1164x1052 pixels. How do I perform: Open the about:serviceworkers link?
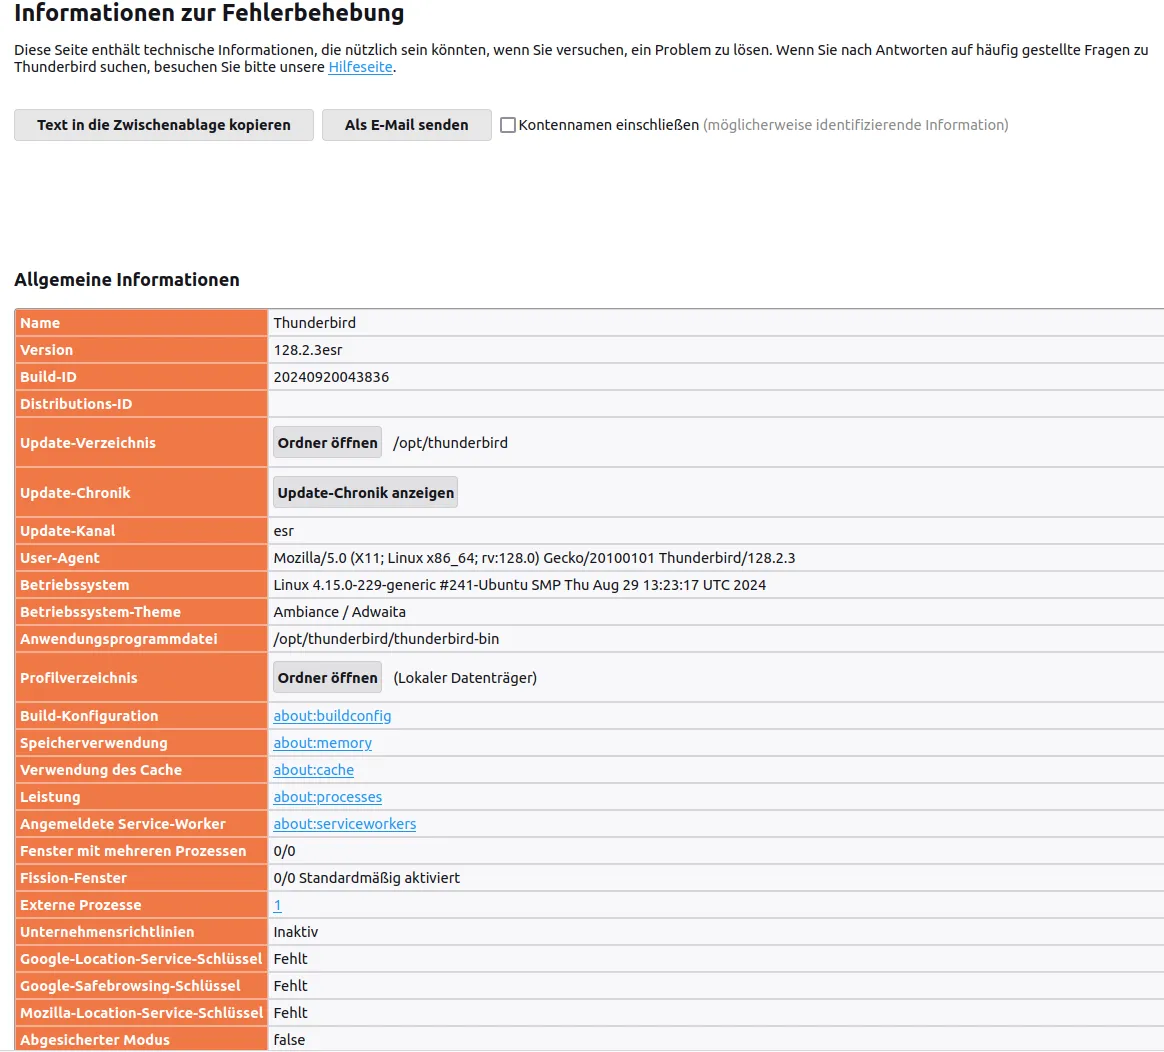pos(344,824)
